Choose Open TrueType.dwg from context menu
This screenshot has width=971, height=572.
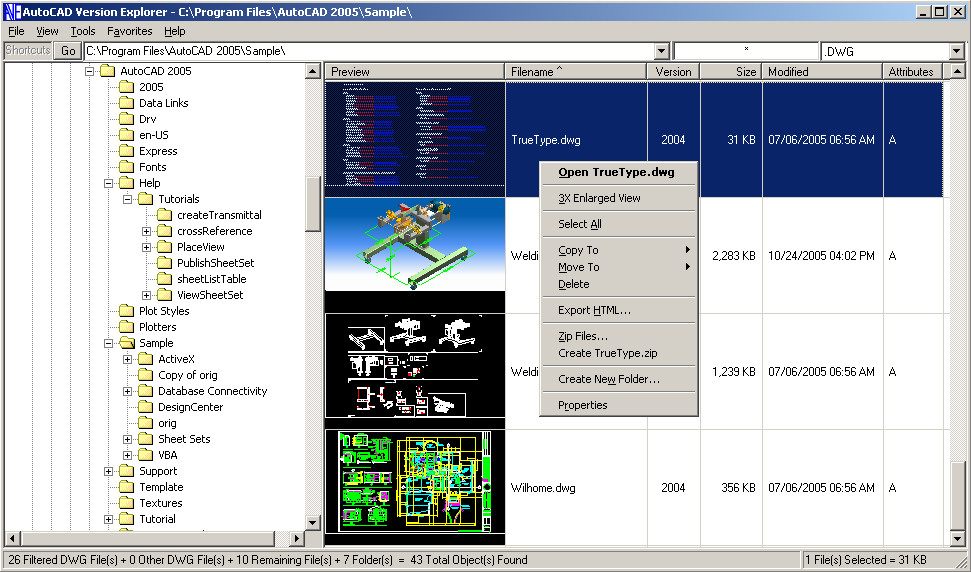619,173
